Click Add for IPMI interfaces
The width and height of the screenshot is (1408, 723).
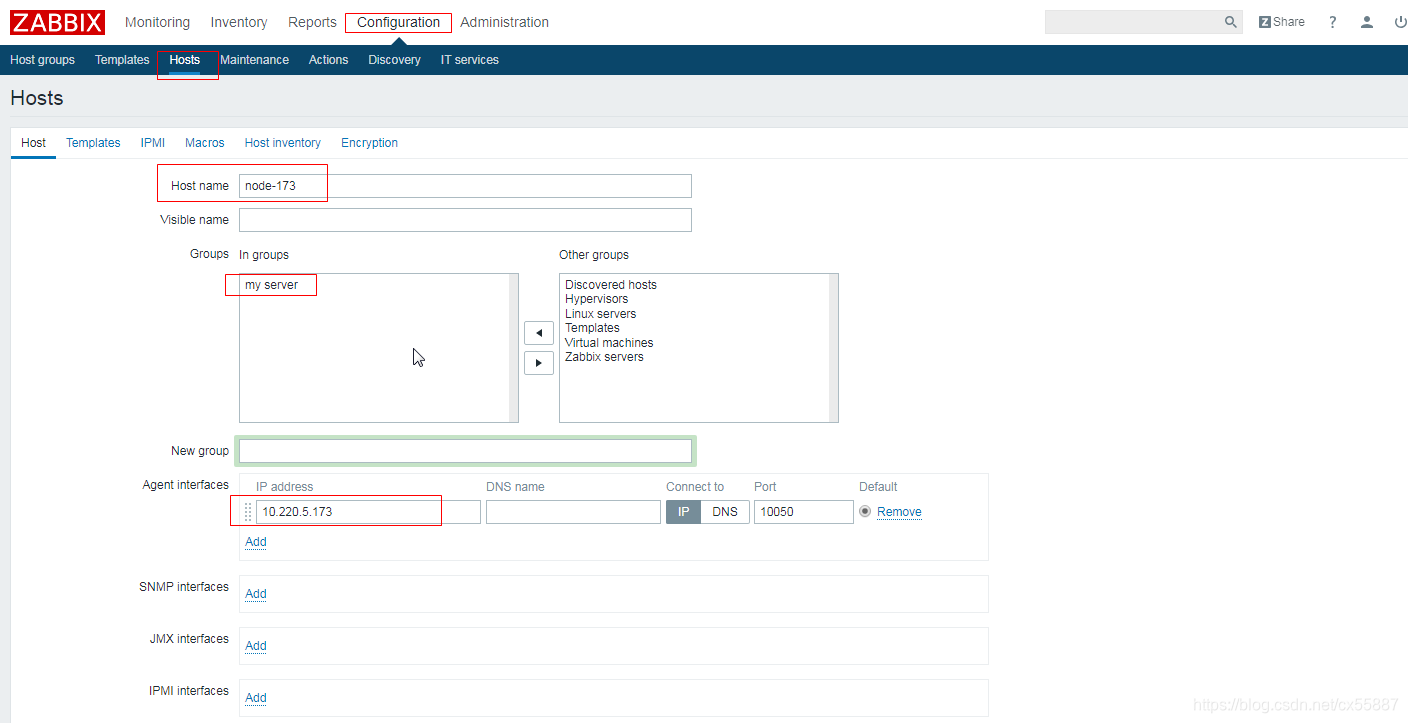tap(256, 698)
